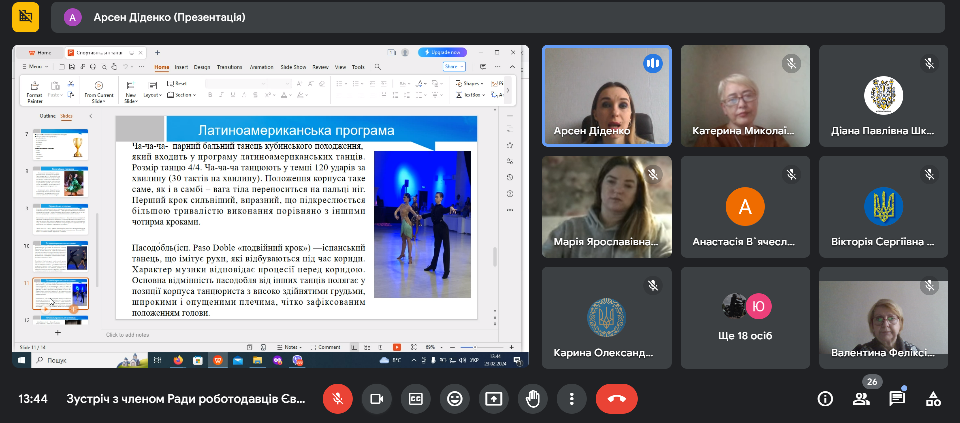The height and width of the screenshot is (423, 960).
Task: Unmute the microphone in the call bar
Action: click(x=337, y=398)
